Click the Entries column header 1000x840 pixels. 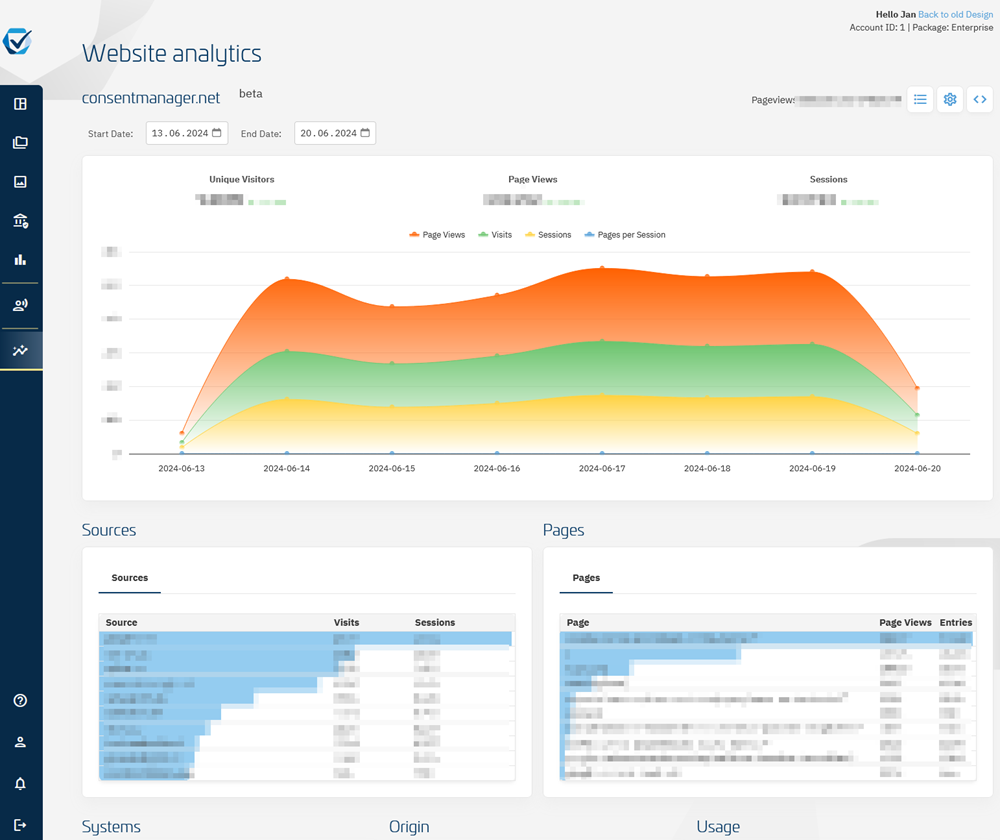pos(955,623)
